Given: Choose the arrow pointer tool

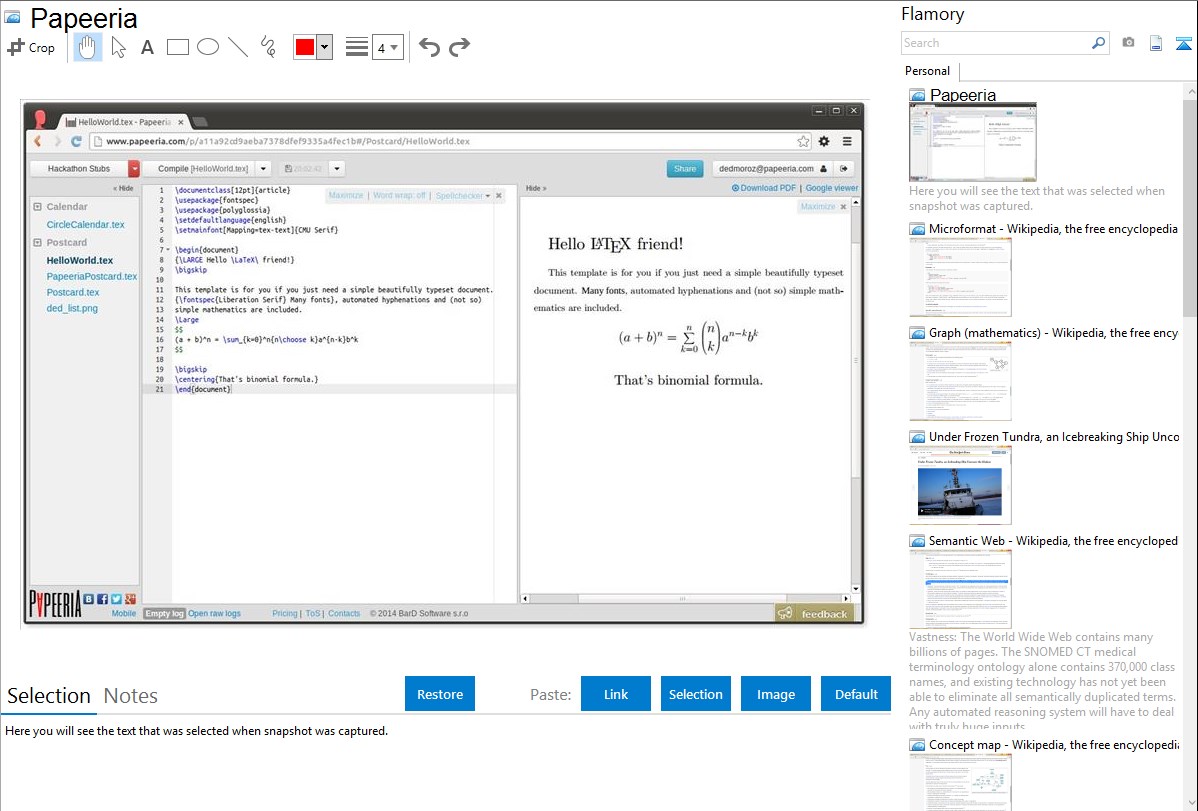Looking at the screenshot, I should pyautogui.click(x=118, y=47).
